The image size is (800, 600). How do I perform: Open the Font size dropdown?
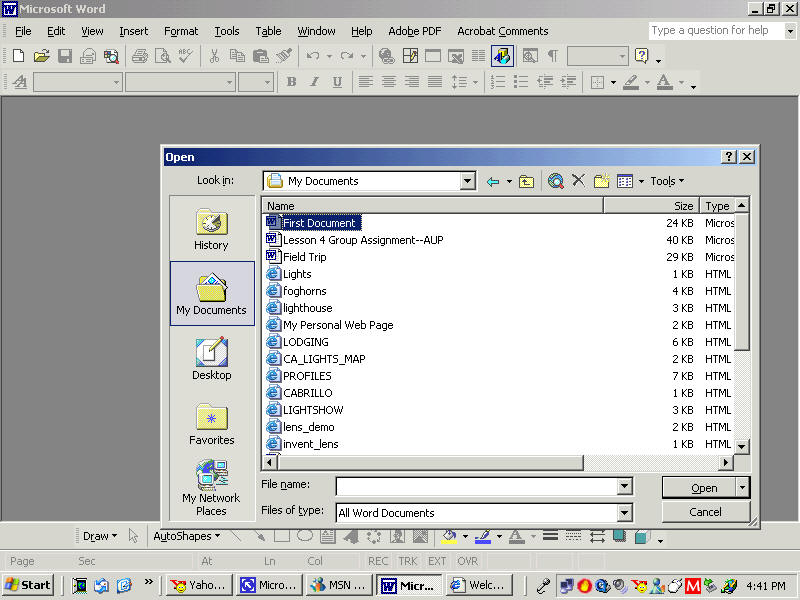[x=267, y=82]
